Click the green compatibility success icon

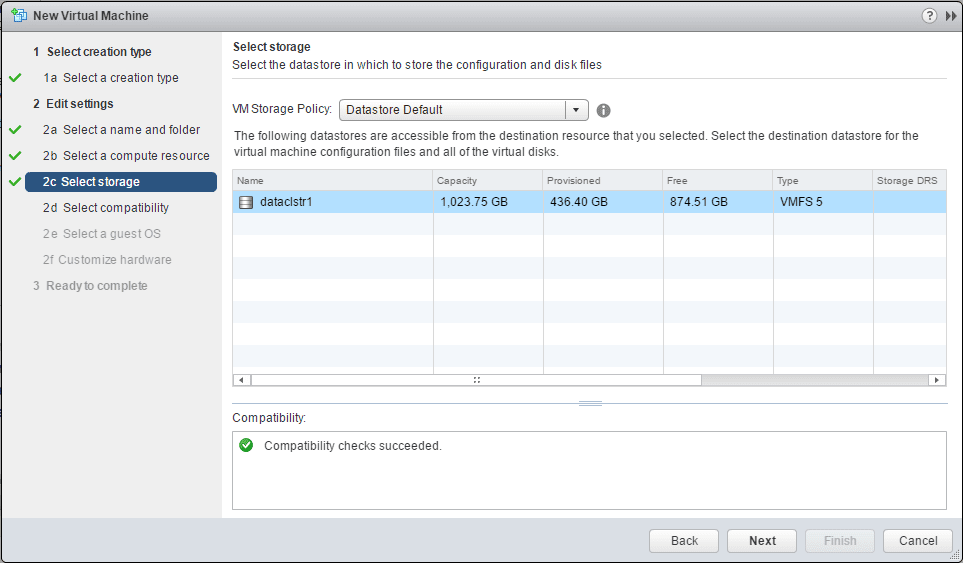pos(246,445)
